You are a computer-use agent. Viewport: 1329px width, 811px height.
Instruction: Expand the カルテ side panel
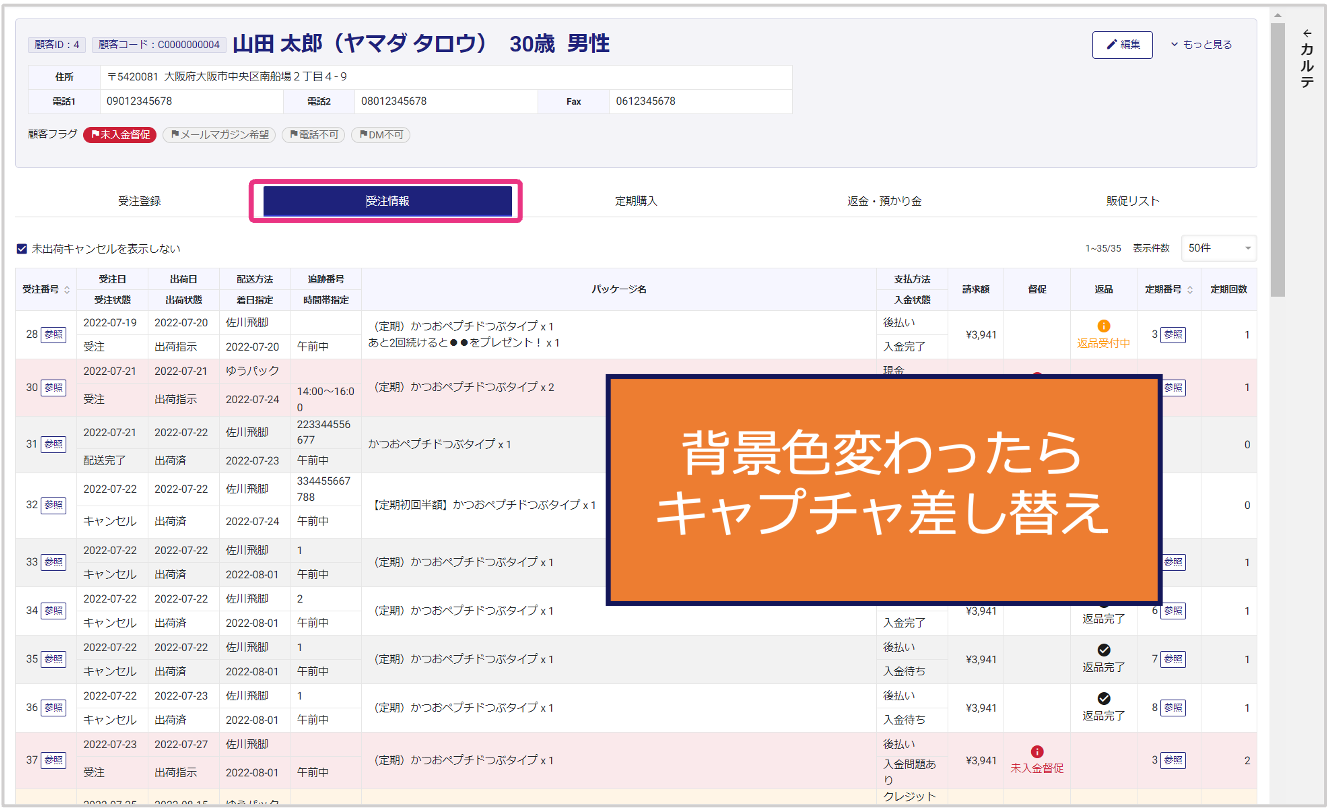pyautogui.click(x=1306, y=60)
